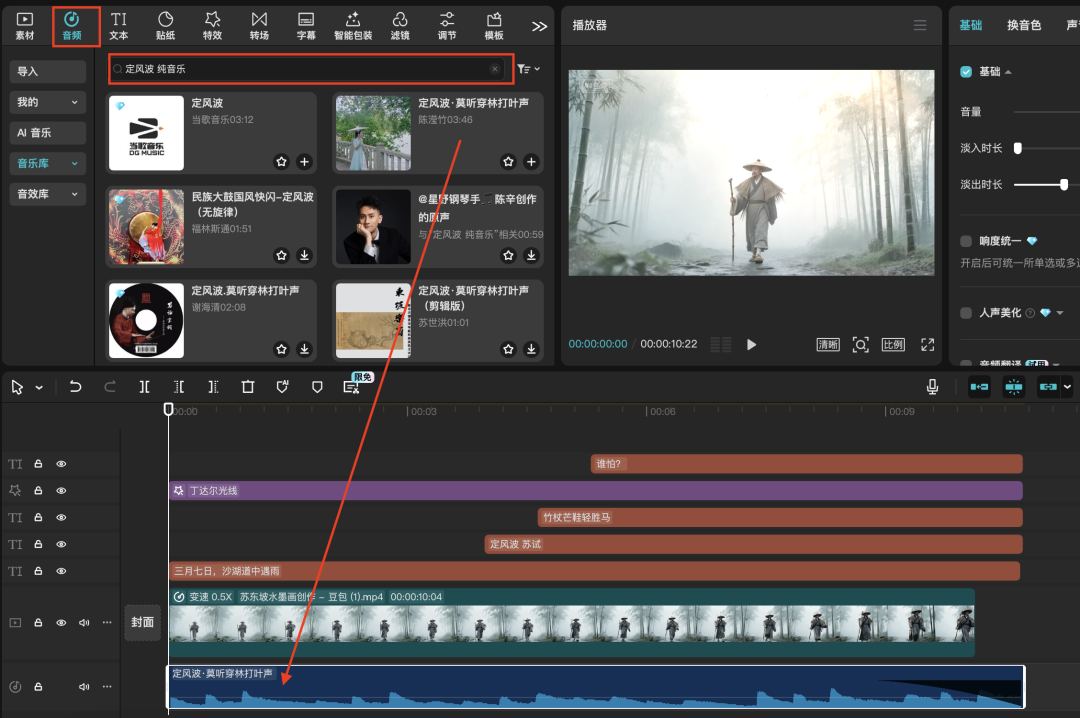The image size is (1080, 718).
Task: Enable the 响度统一 checkbox
Action: point(966,241)
